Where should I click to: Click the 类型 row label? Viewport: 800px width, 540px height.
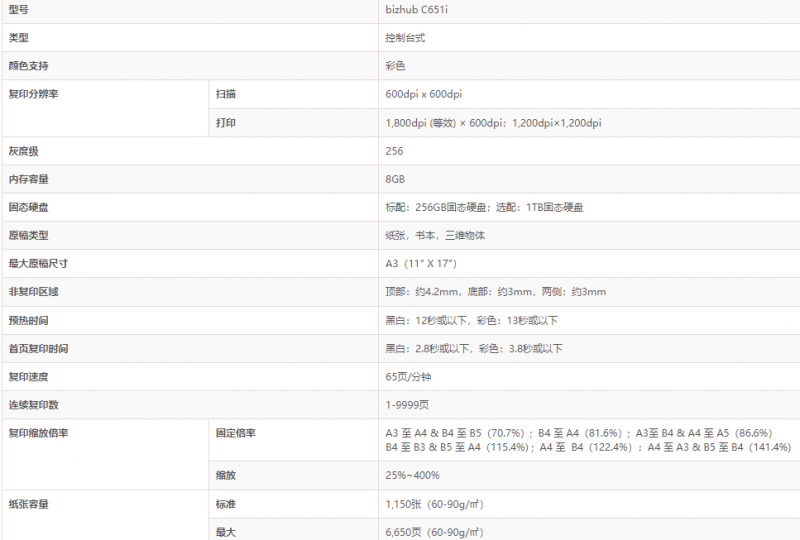pyautogui.click(x=18, y=38)
